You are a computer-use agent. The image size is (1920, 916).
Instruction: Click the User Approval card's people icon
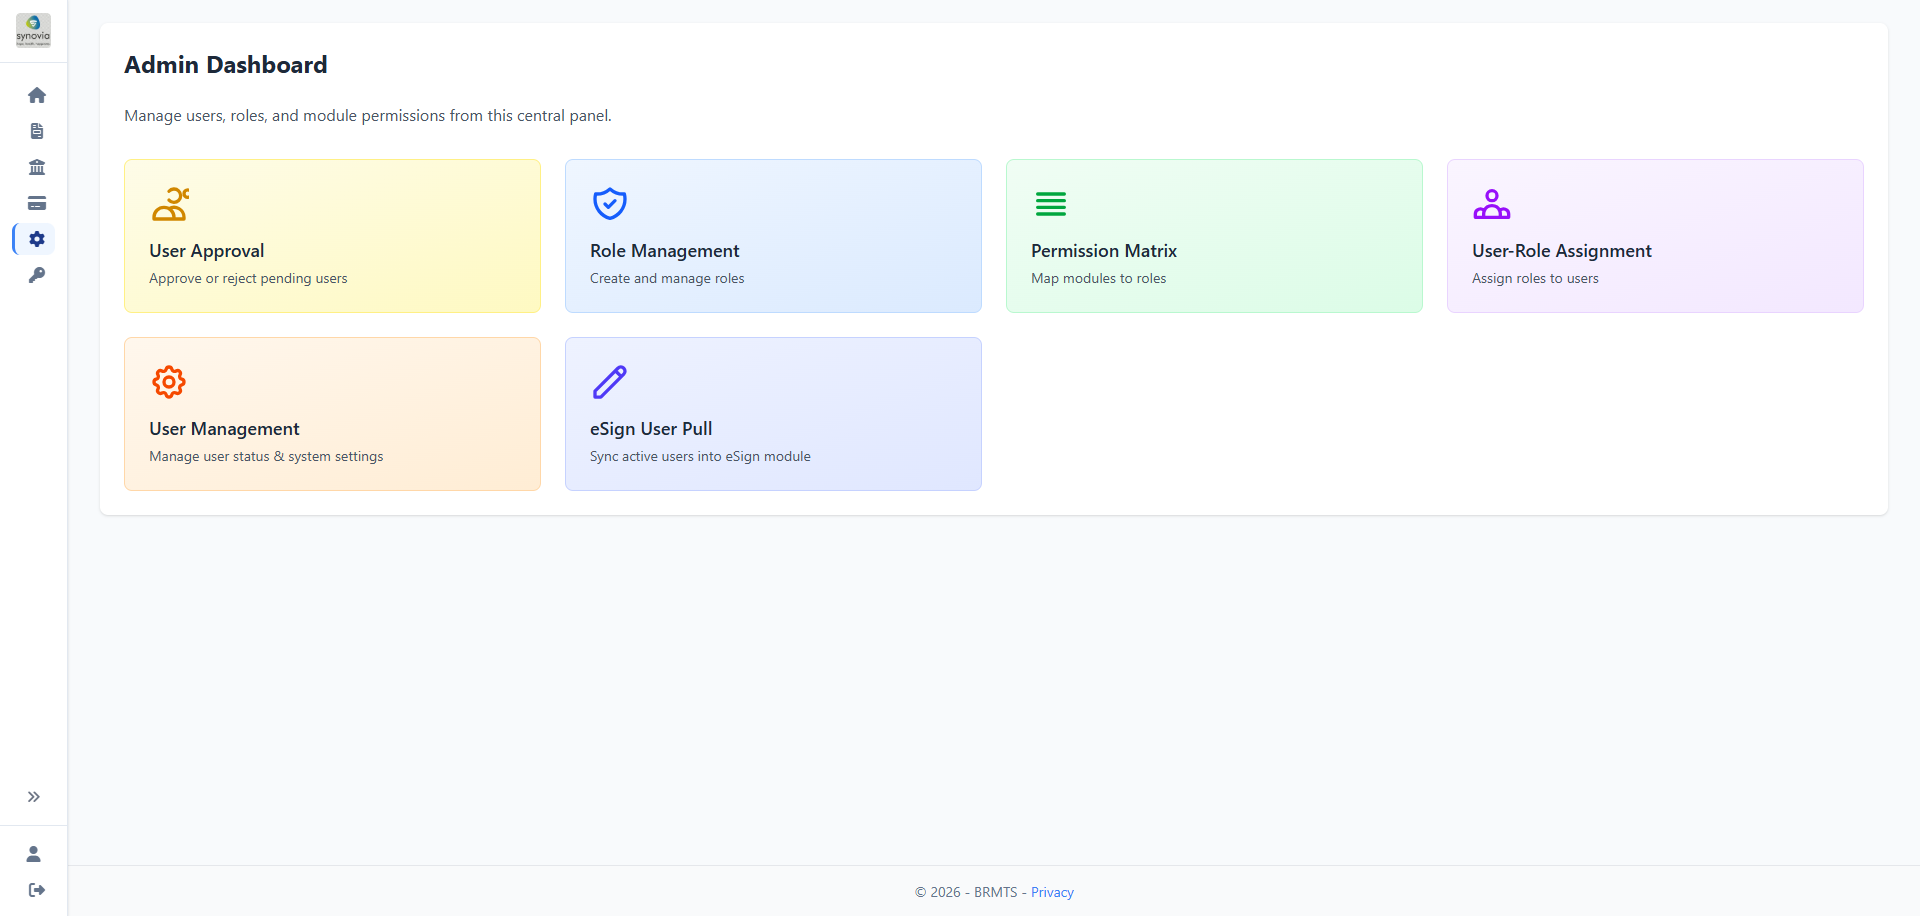[170, 204]
